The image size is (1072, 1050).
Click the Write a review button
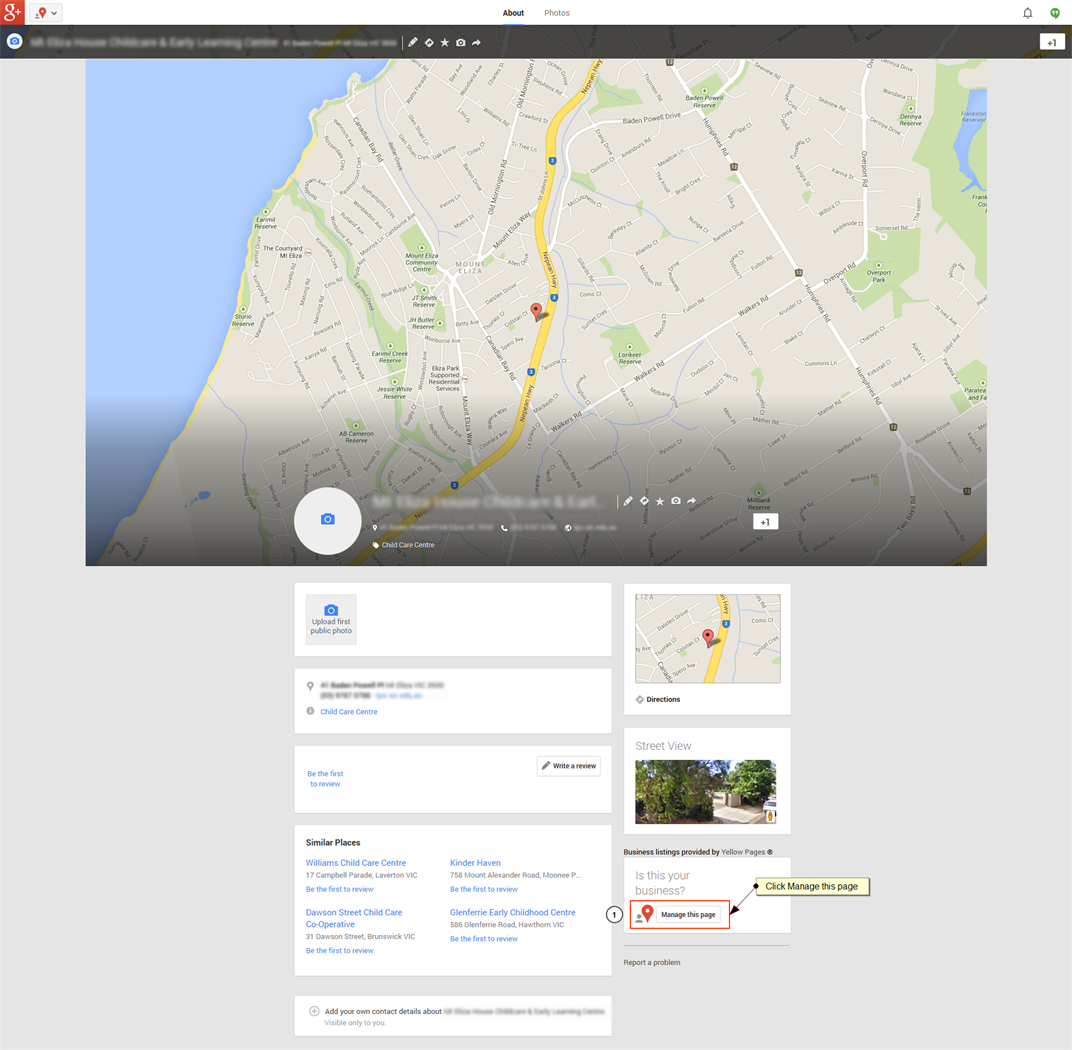(568, 766)
